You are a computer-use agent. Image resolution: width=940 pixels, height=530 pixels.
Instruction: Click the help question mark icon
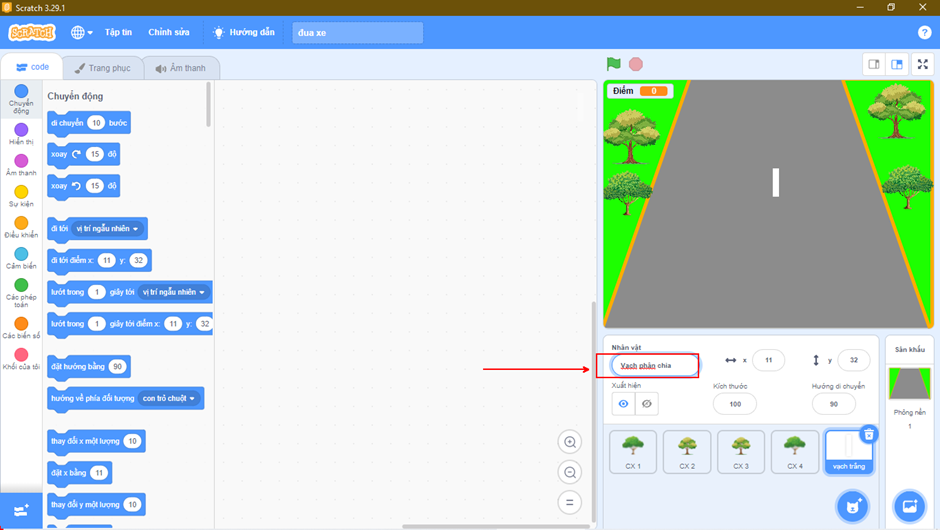click(x=924, y=32)
